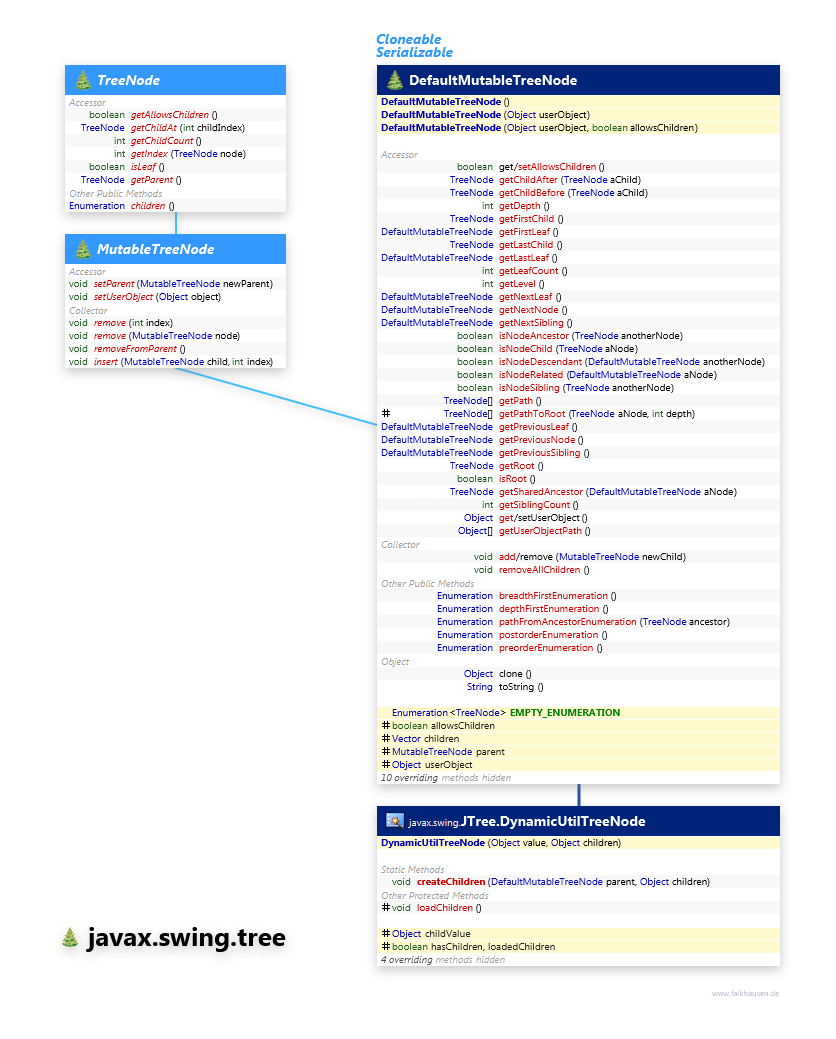Screen dimensions: 836x1039
Task: Click the icon beside JTree.DynamicUtilTreeNode title
Action: (x=395, y=821)
